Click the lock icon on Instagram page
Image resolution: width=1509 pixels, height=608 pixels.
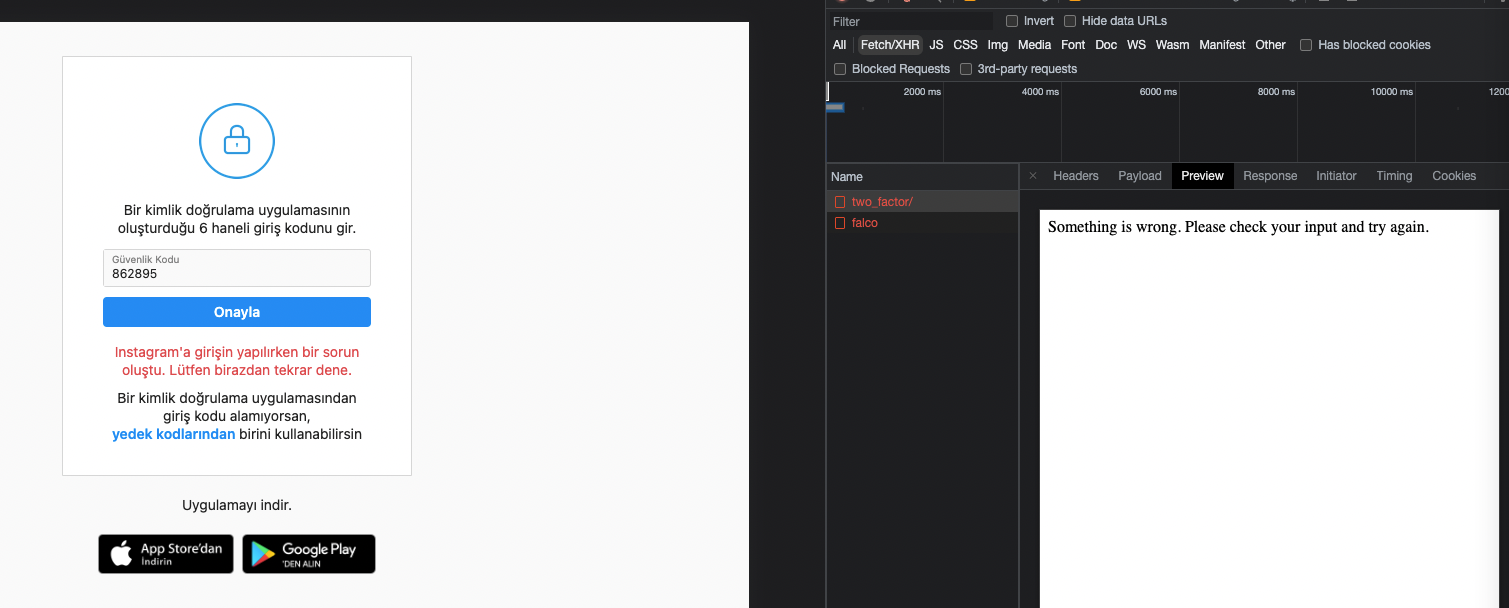pyautogui.click(x=237, y=141)
